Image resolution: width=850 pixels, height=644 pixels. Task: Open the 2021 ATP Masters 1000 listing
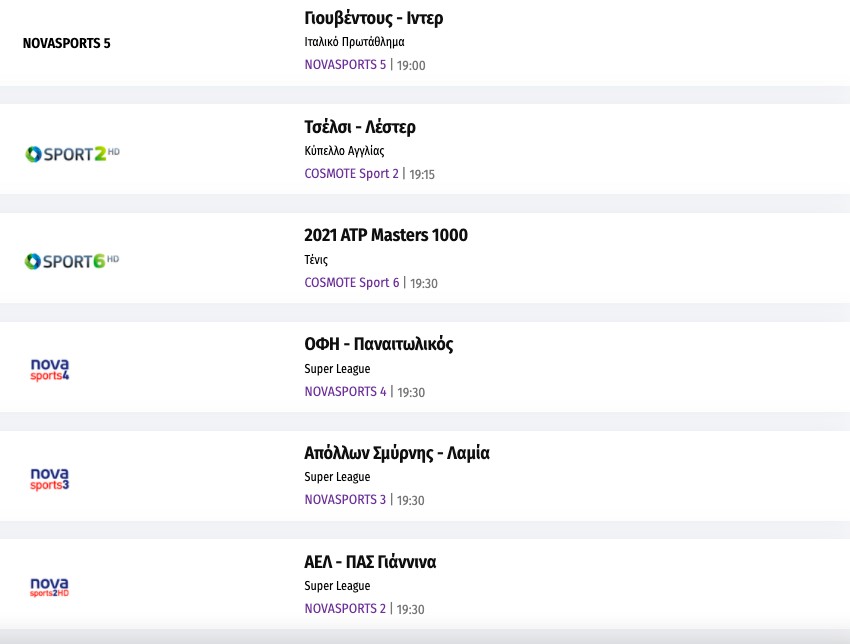tap(385, 235)
